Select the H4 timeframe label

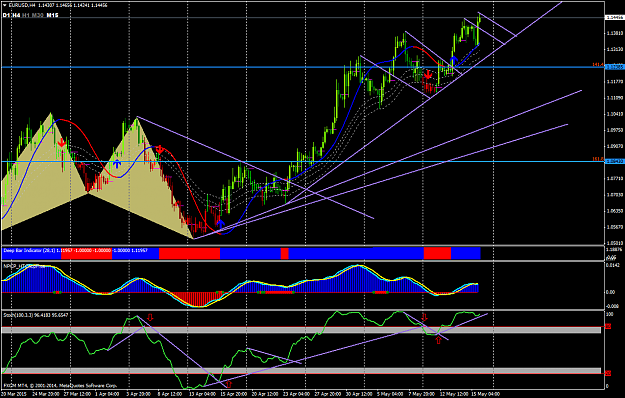16,15
